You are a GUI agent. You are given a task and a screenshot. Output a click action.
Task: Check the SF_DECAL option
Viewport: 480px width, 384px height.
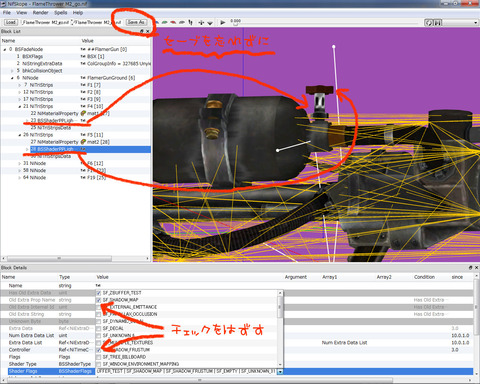(x=98, y=329)
